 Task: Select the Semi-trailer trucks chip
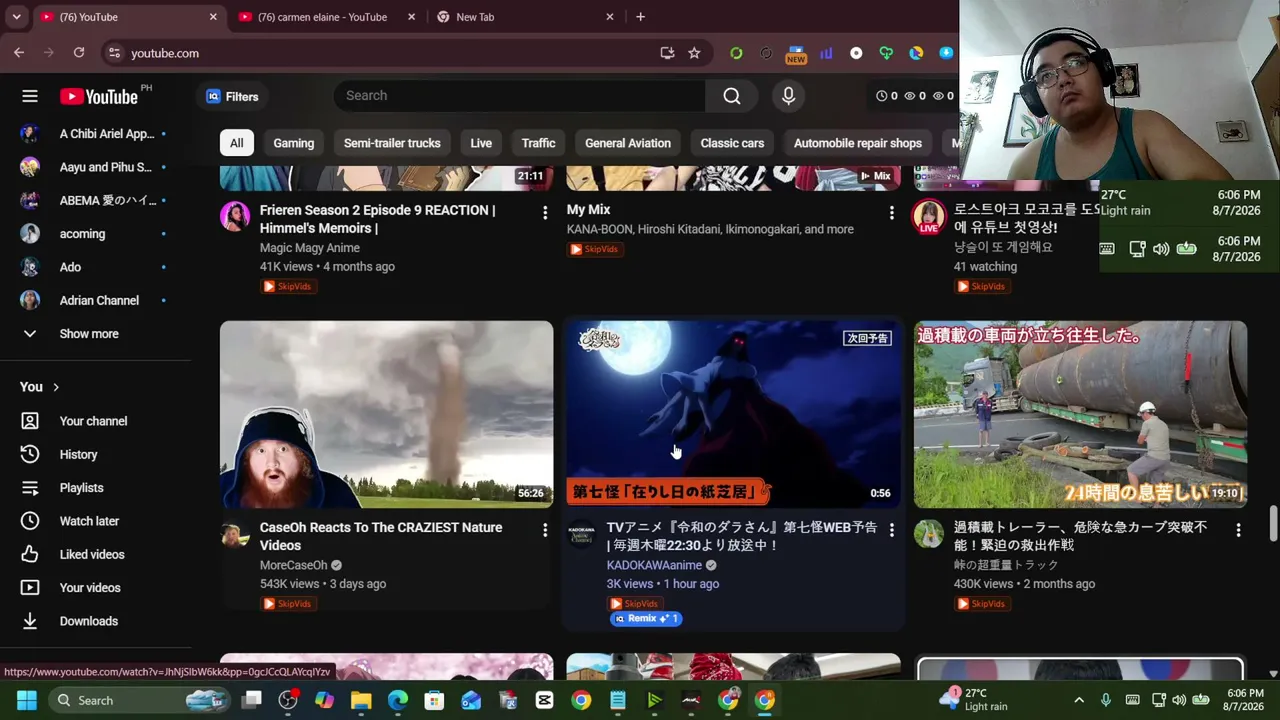click(392, 143)
